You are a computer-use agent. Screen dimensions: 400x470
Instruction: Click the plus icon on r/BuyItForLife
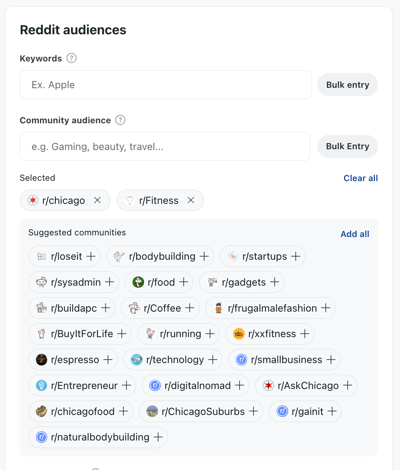122,333
